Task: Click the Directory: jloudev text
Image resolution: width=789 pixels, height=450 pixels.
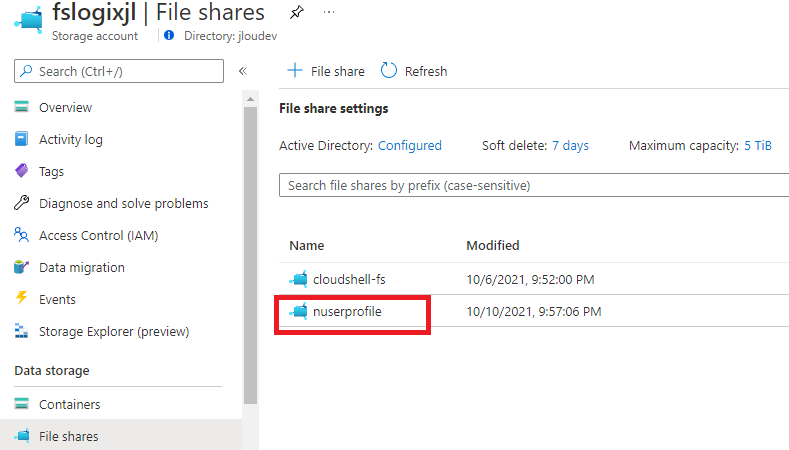Action: tap(230, 36)
